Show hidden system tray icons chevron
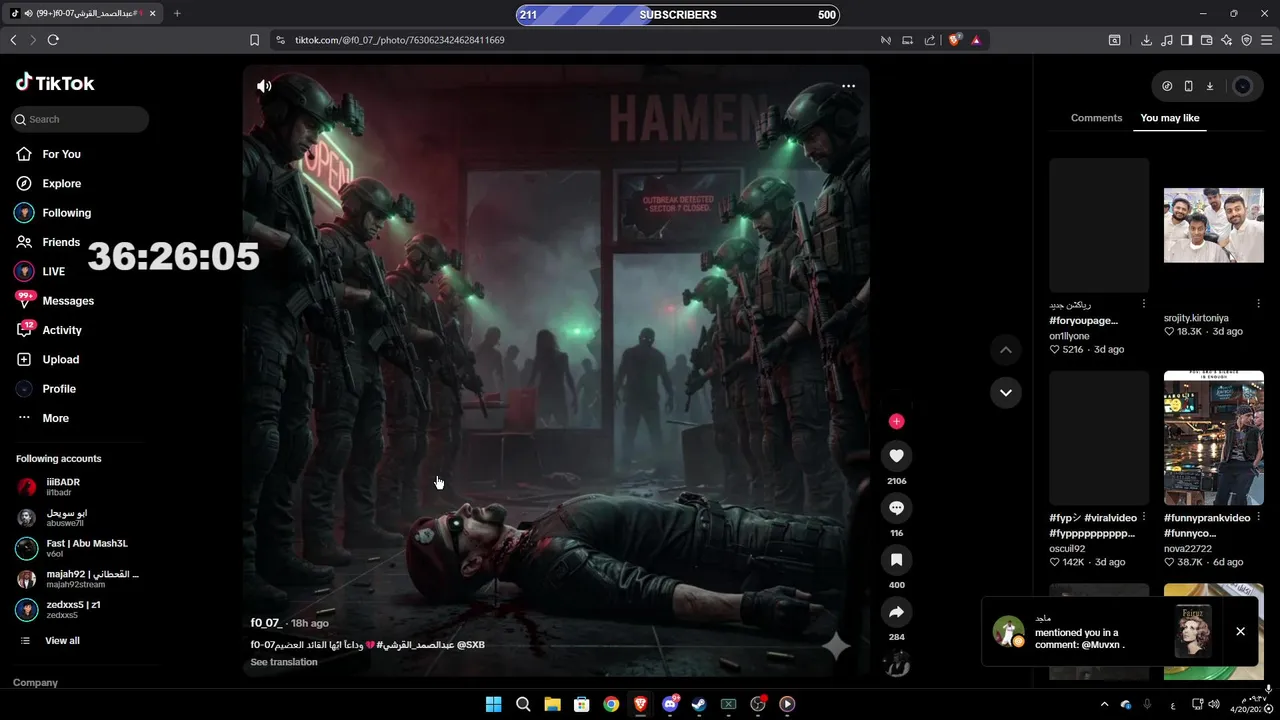This screenshot has height=720, width=1280. [1104, 704]
